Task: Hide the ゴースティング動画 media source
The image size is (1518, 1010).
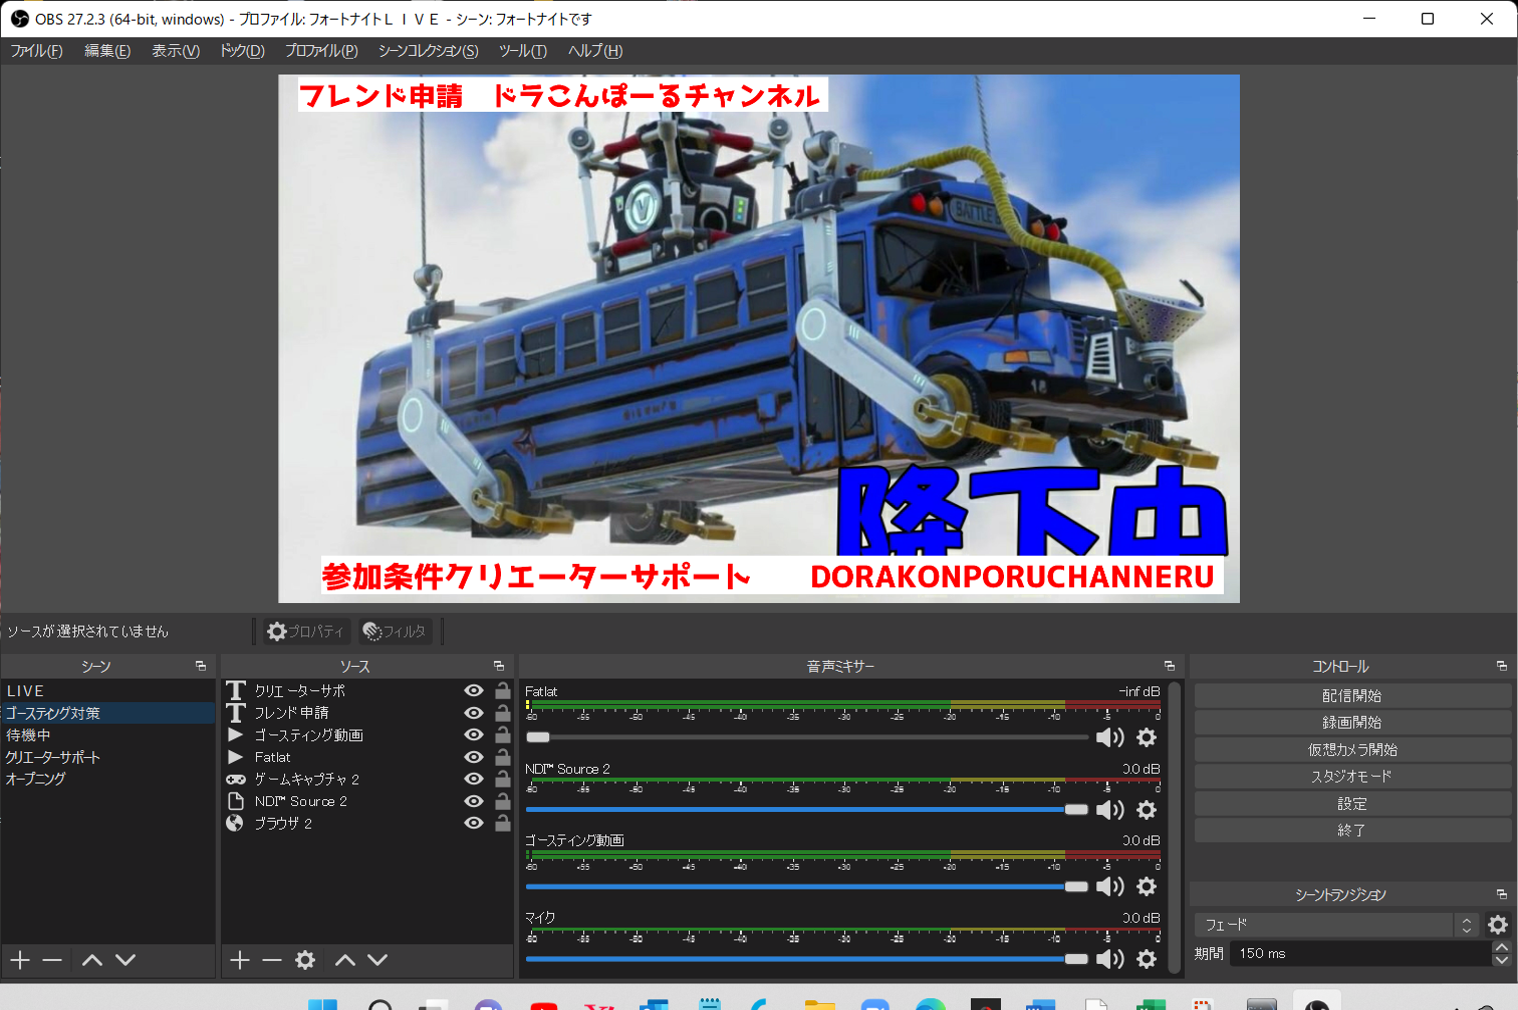Action: coord(474,734)
